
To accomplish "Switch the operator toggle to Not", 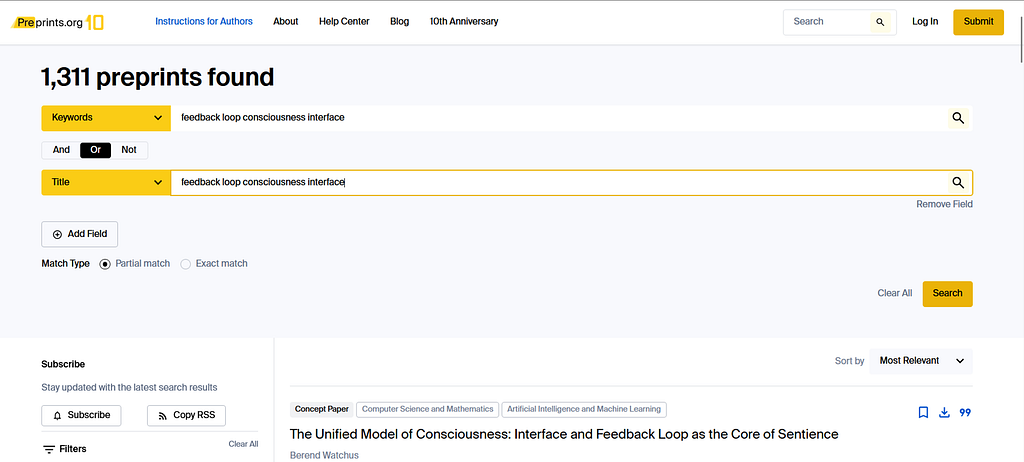I will pyautogui.click(x=129, y=150).
